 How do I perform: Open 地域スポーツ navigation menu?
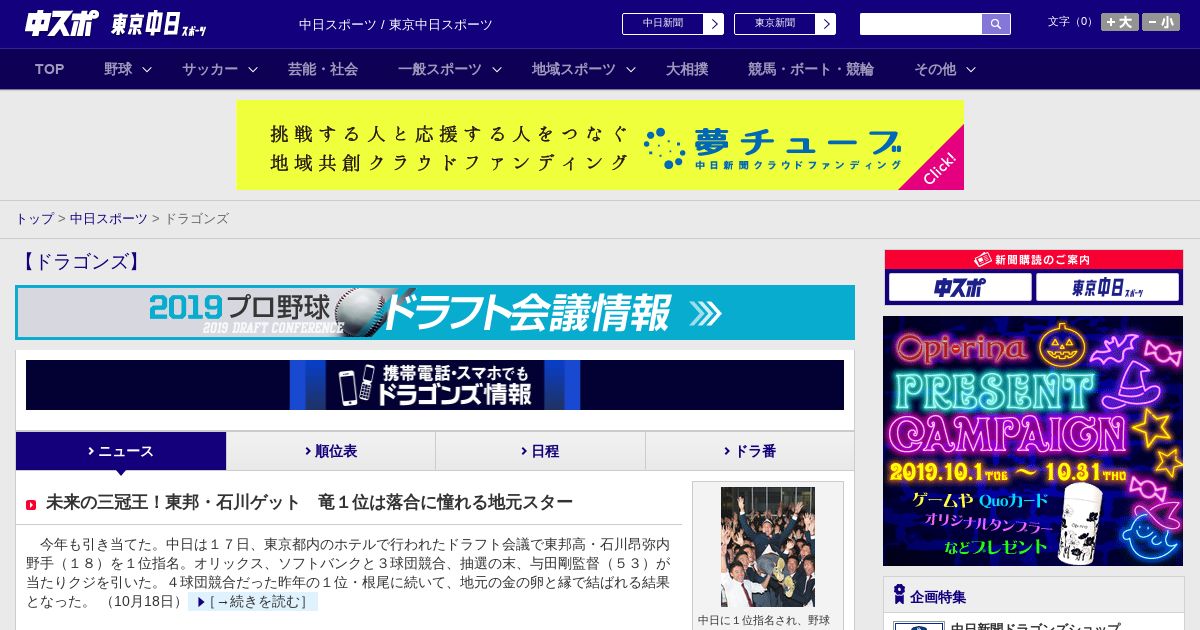[574, 69]
